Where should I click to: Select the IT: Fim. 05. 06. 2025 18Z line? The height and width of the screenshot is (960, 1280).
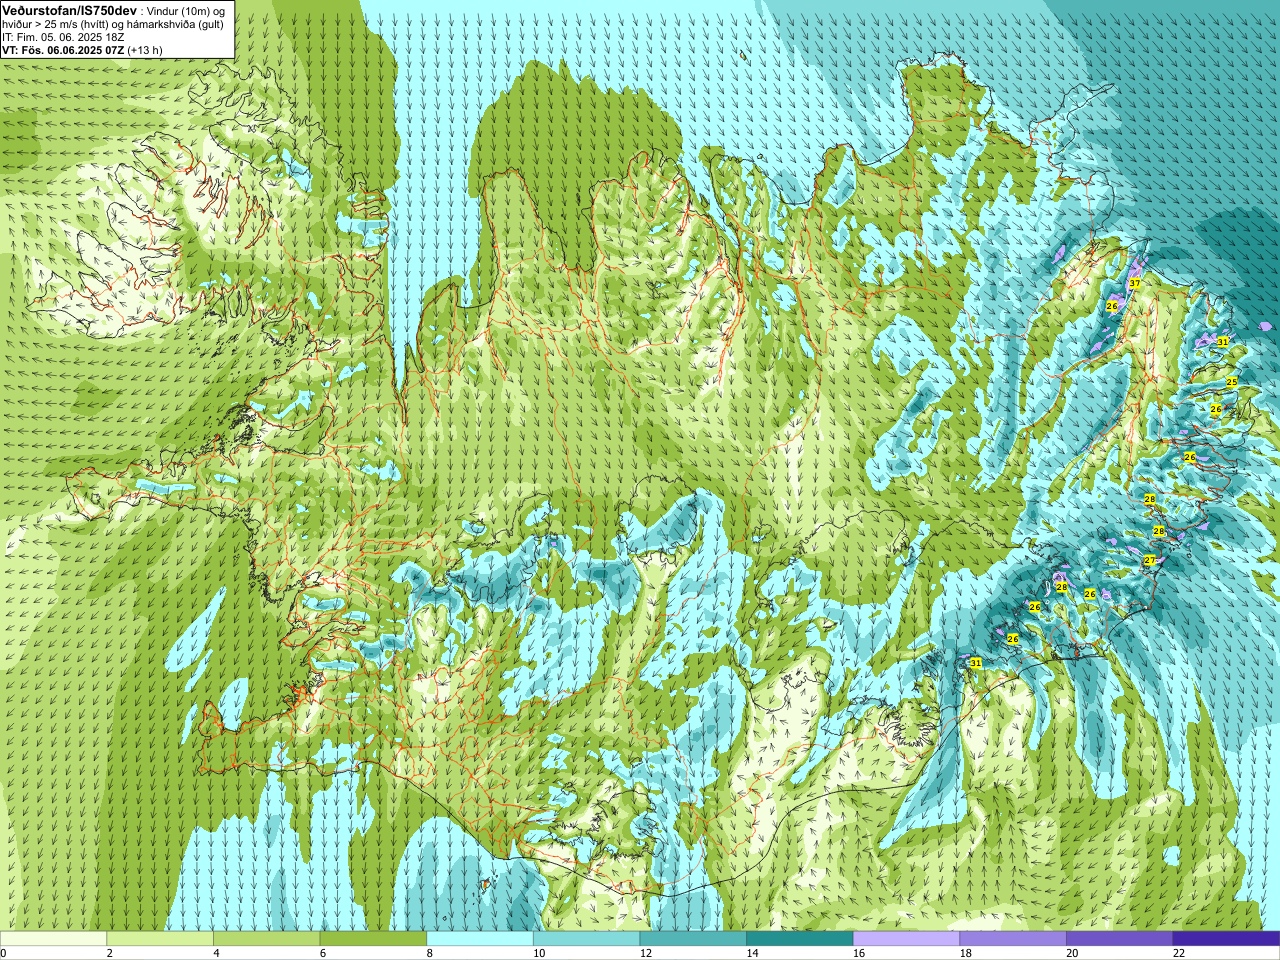63,37
